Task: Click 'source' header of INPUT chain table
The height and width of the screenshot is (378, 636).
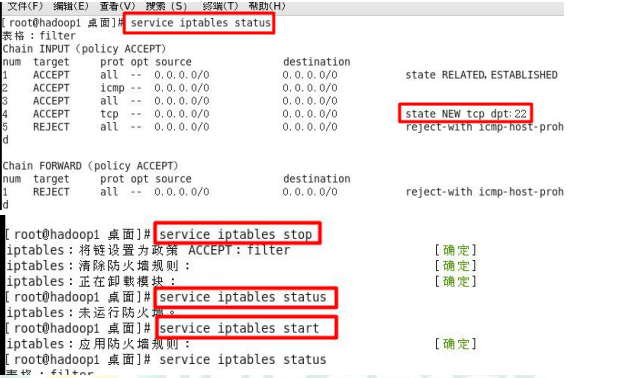Action: point(173,62)
